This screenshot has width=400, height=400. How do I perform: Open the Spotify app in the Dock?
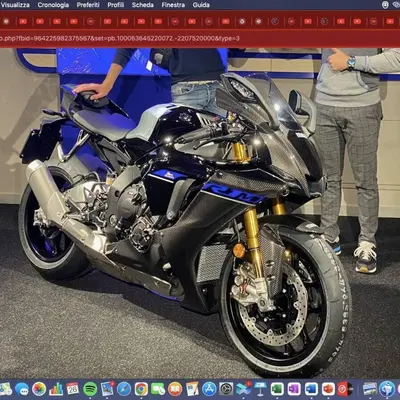point(90,389)
